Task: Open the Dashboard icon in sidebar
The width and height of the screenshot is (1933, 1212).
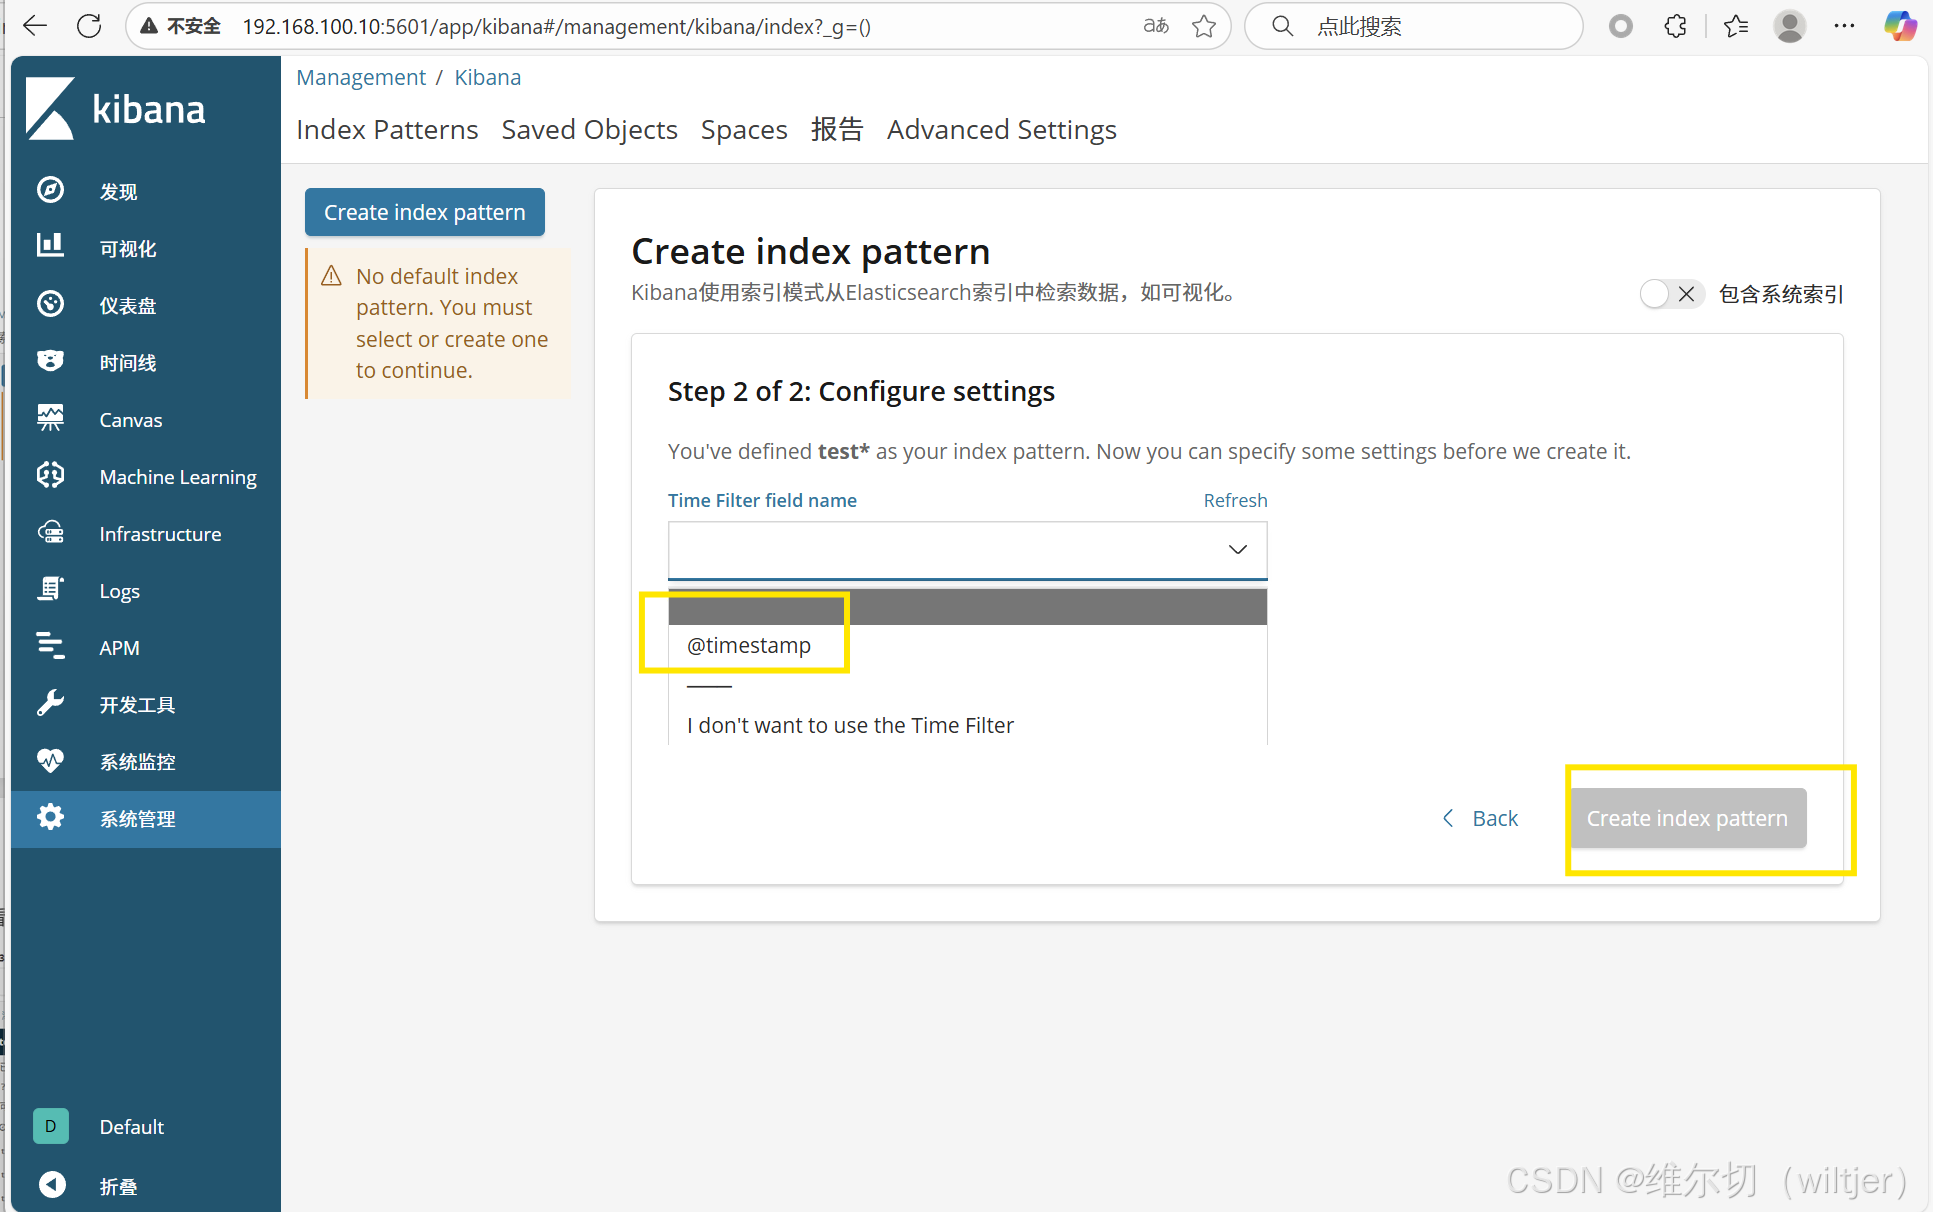Action: click(50, 304)
